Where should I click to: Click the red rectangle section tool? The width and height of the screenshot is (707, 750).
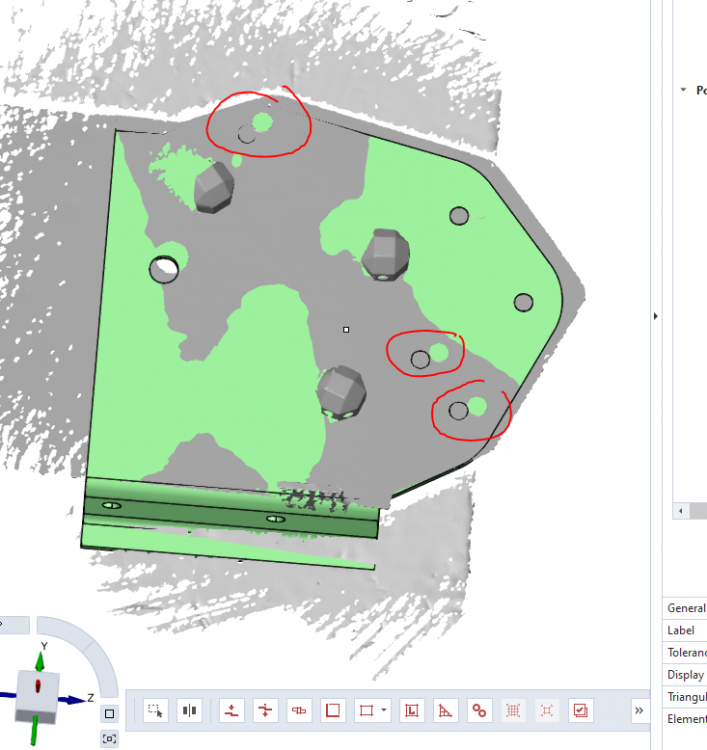[x=334, y=711]
